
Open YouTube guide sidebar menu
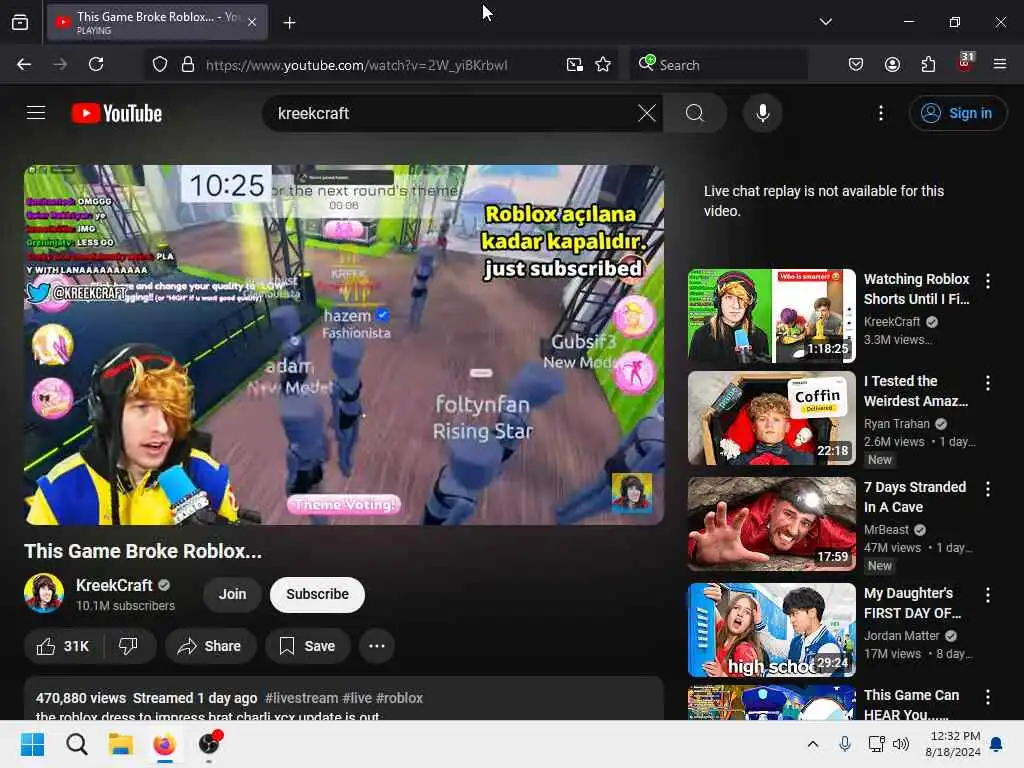(x=36, y=113)
